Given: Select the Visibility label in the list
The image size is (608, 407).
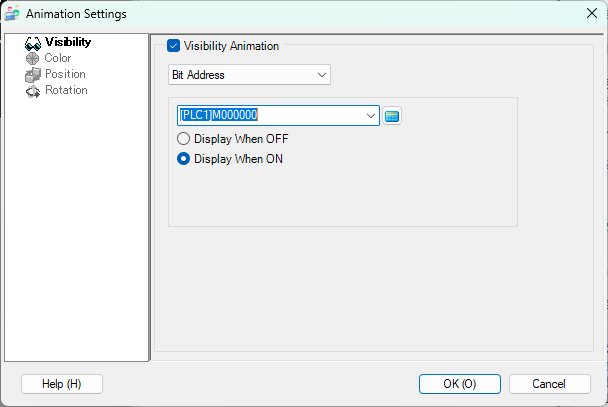Looking at the screenshot, I should tap(68, 42).
